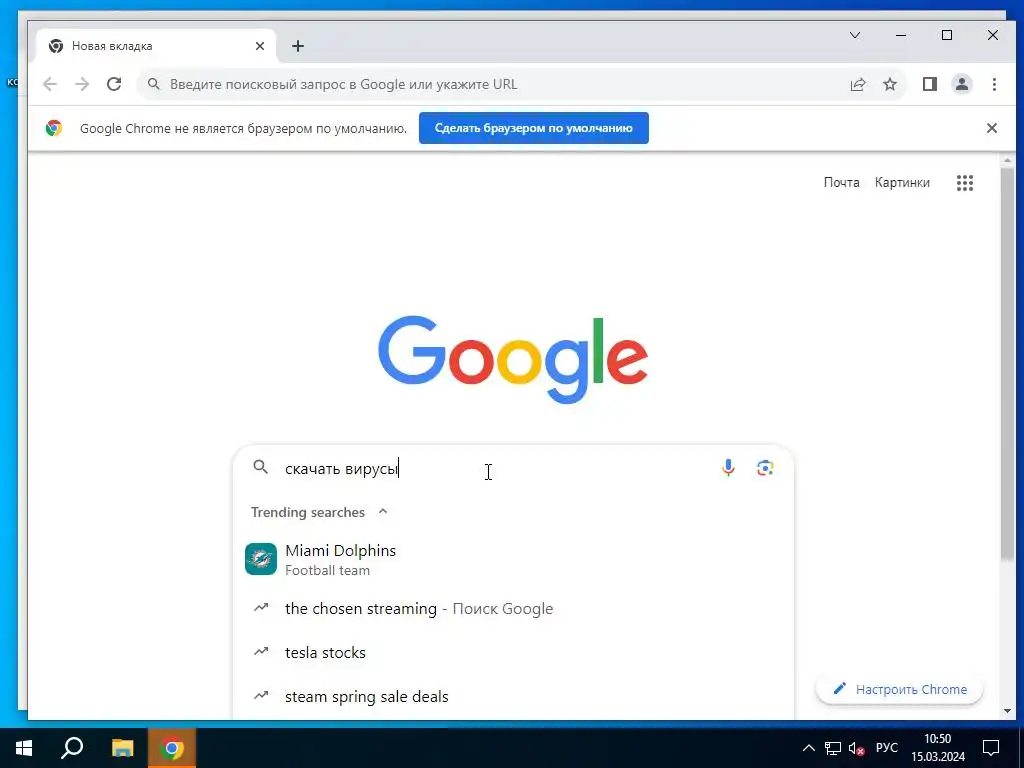The height and width of the screenshot is (768, 1024).
Task: Open the Почта link
Action: (x=841, y=183)
